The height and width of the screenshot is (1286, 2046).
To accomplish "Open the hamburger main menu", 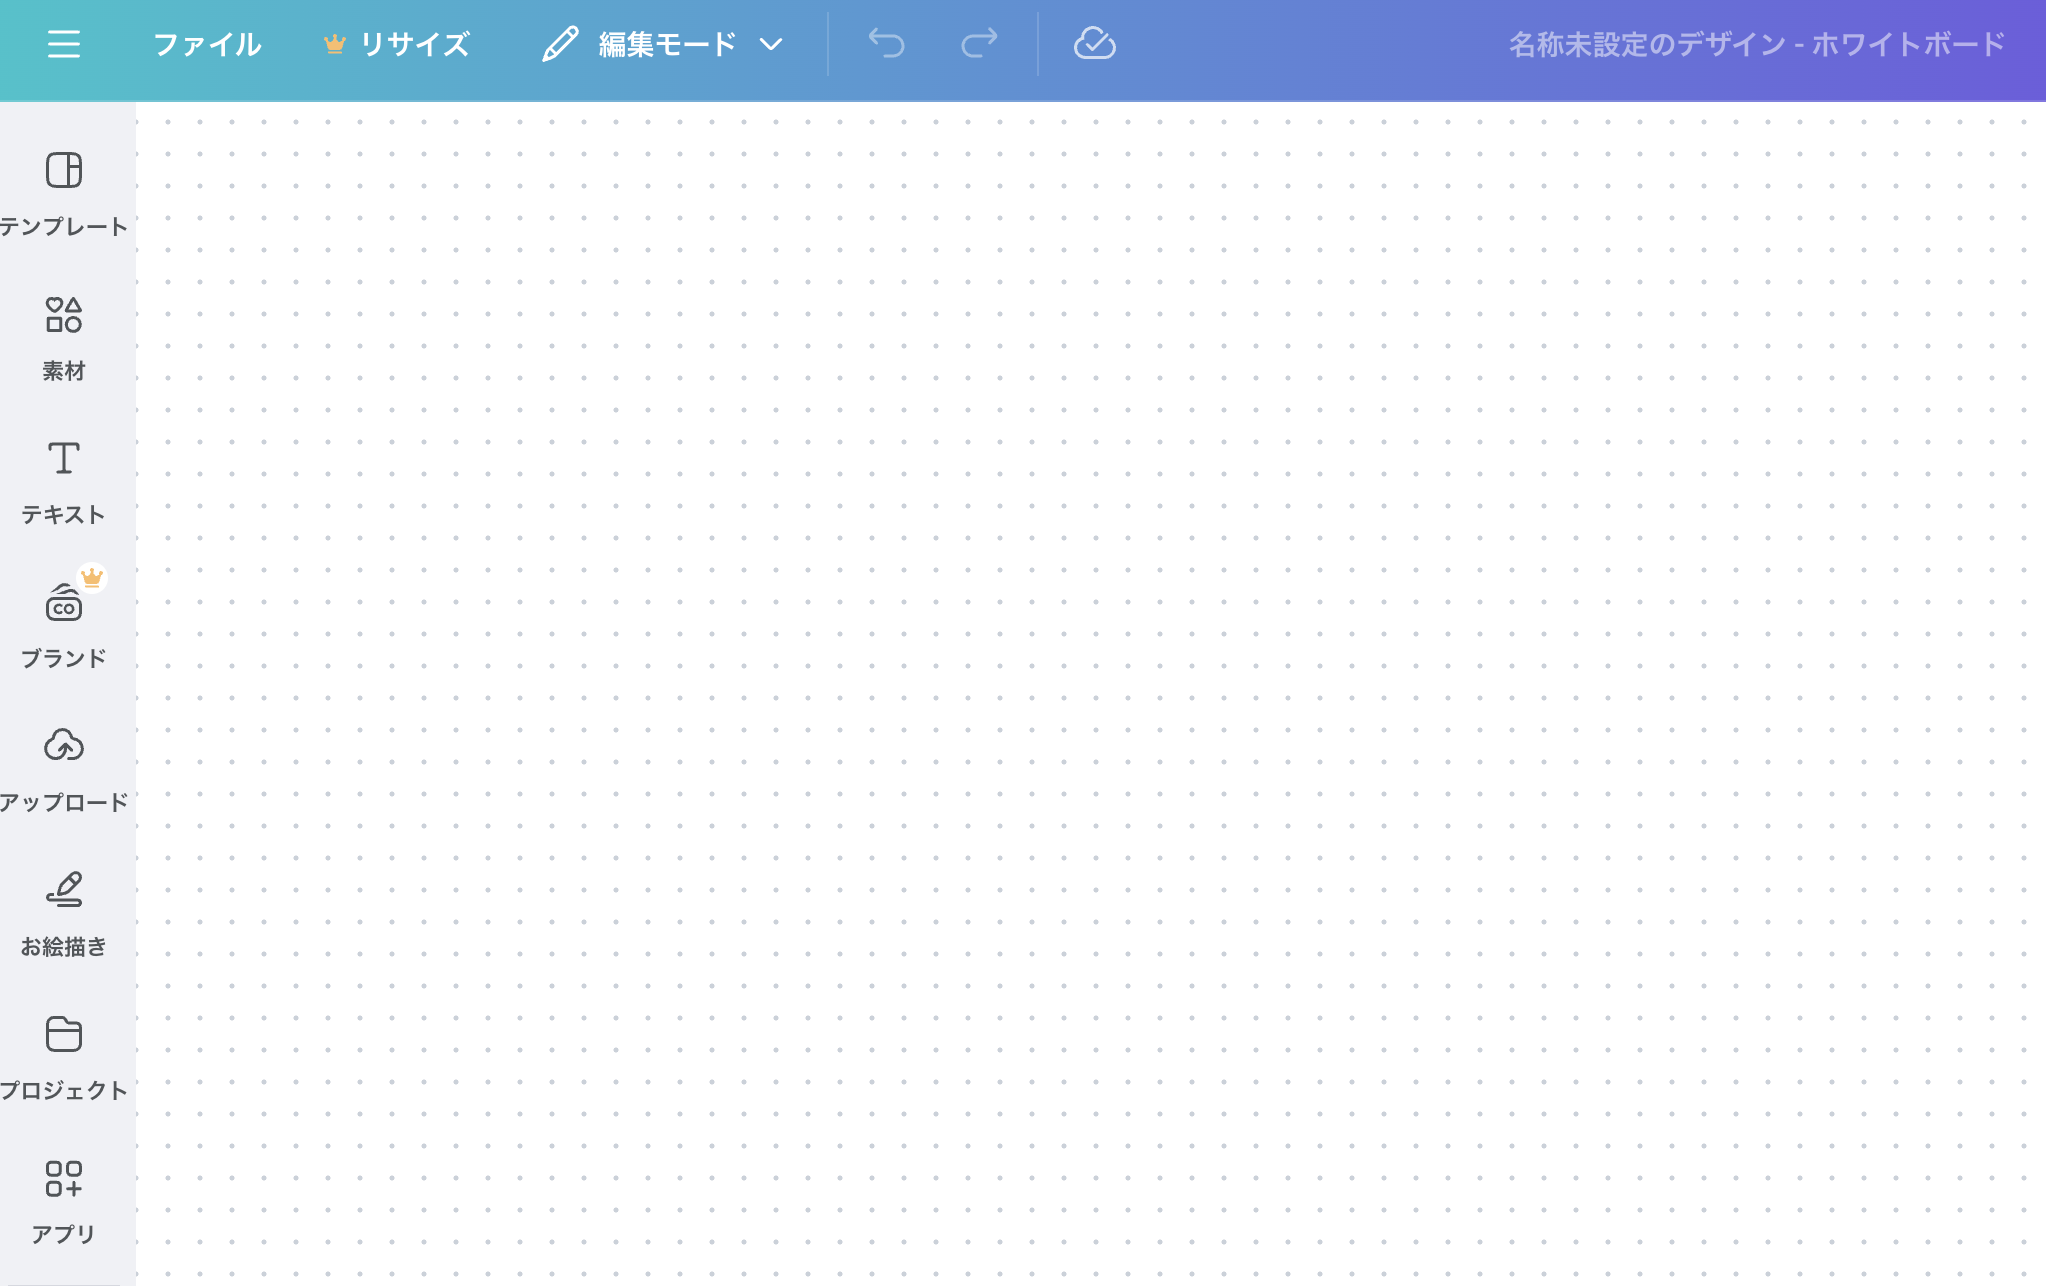I will click(x=64, y=44).
